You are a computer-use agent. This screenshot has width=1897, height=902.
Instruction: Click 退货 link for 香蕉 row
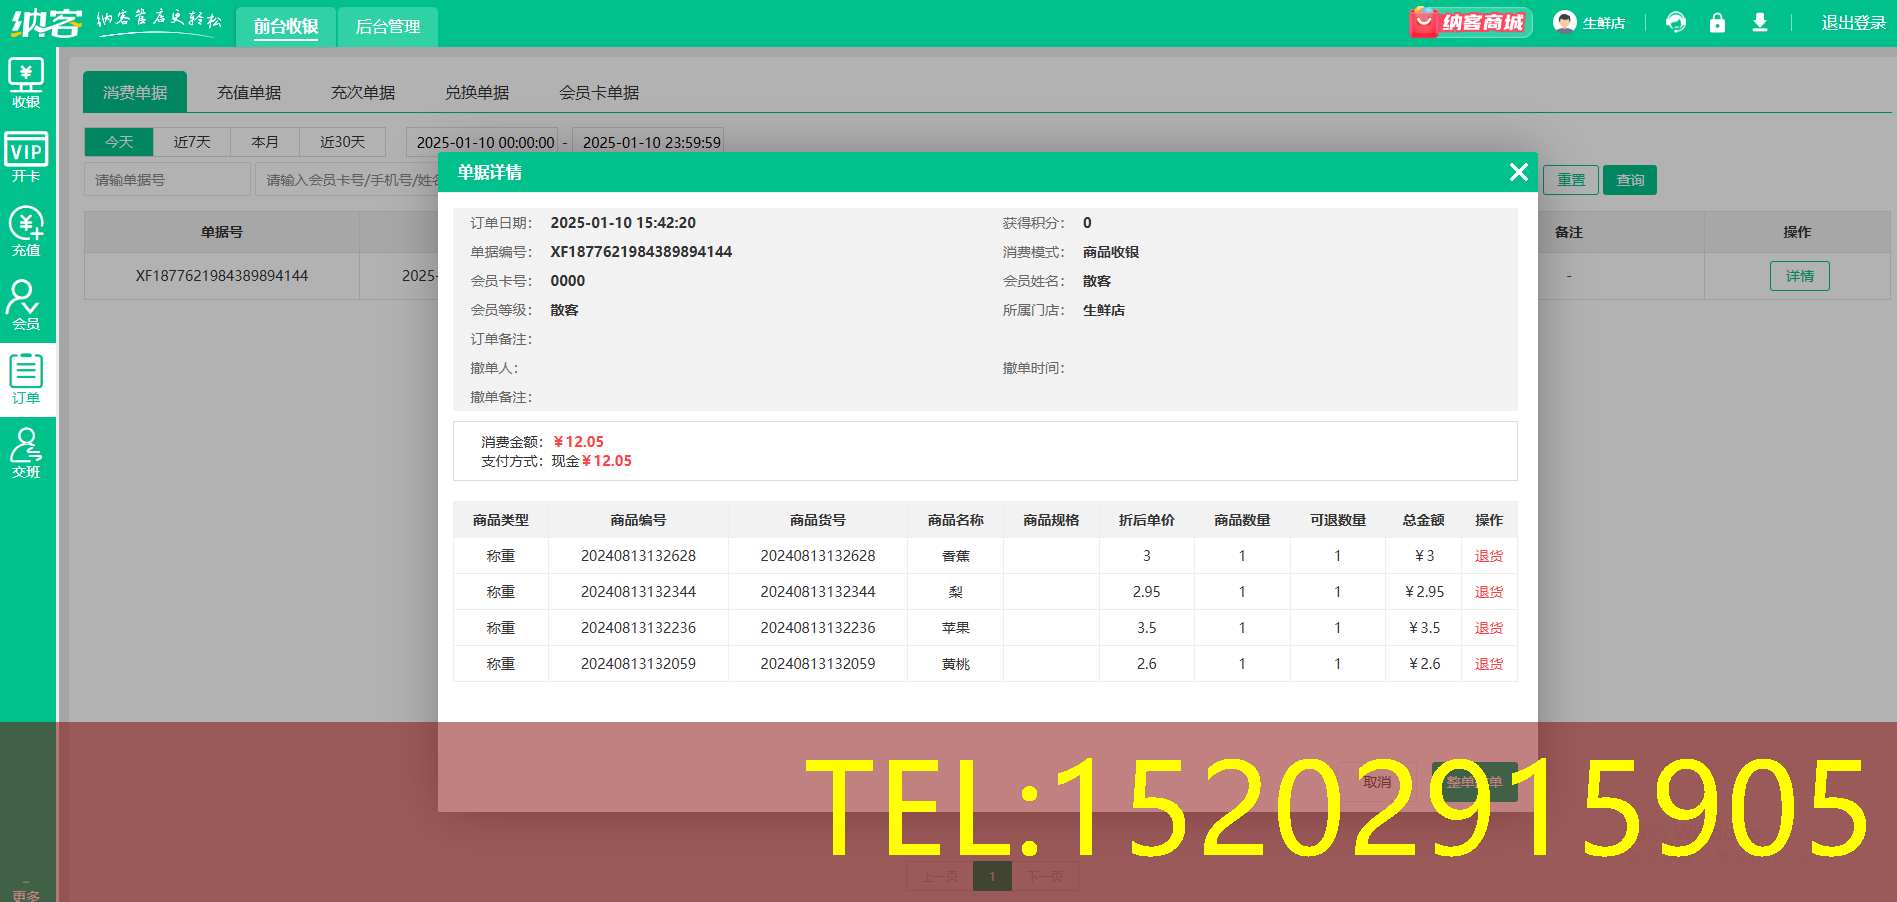tap(1488, 556)
